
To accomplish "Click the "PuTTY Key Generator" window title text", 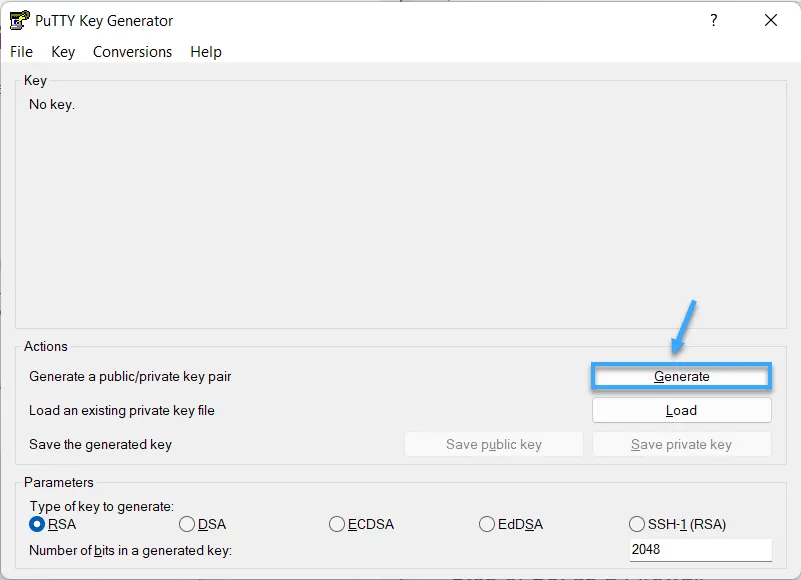I will tap(104, 20).
